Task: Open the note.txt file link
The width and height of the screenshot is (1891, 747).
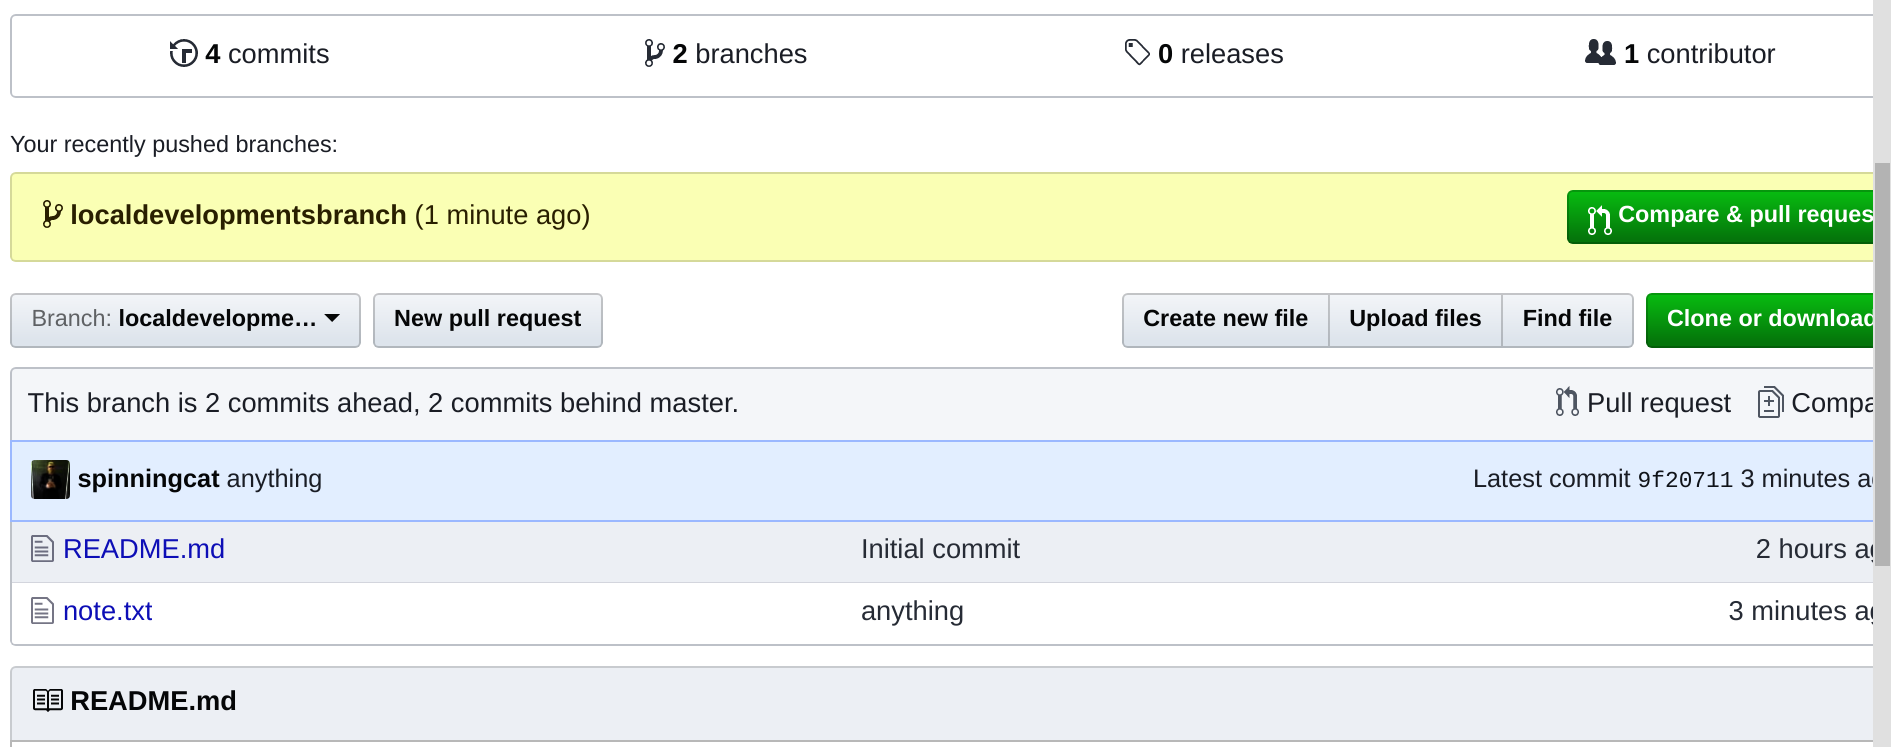Action: click(108, 611)
